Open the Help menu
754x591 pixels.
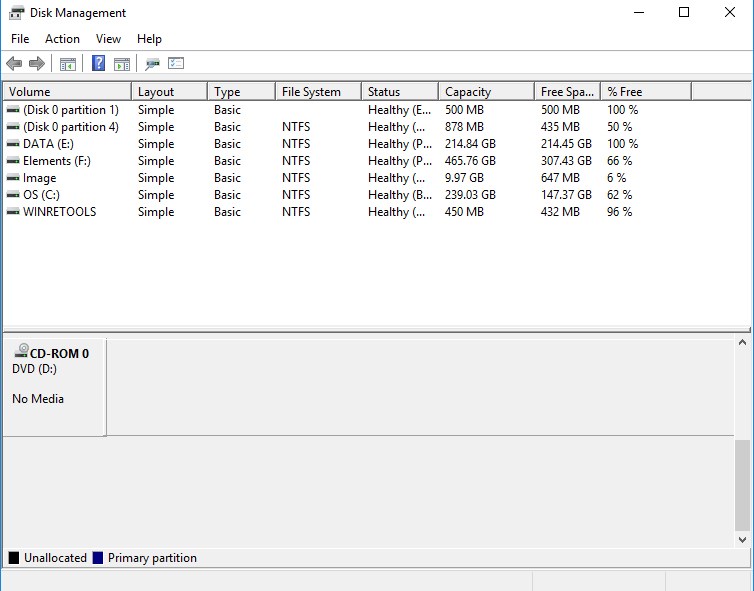(149, 39)
